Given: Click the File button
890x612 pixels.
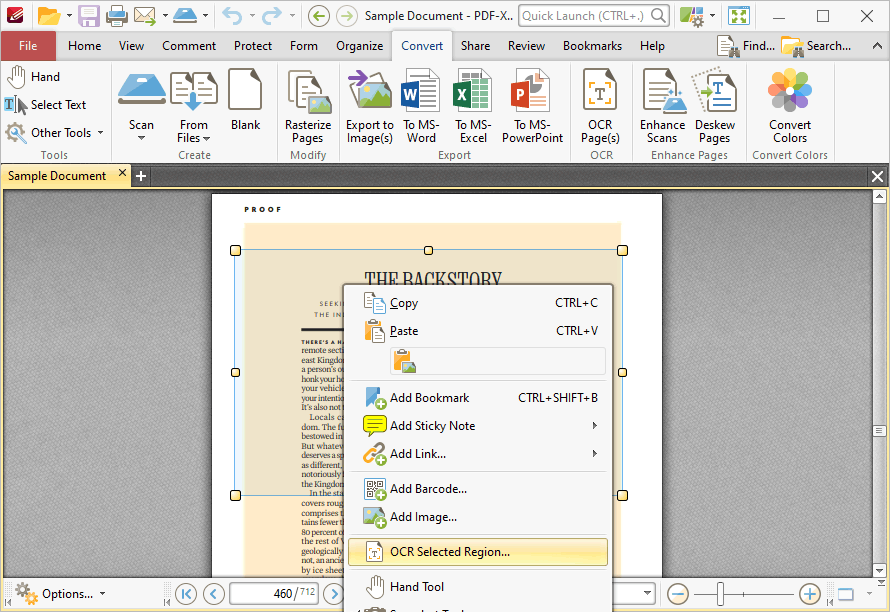Looking at the screenshot, I should click(28, 46).
